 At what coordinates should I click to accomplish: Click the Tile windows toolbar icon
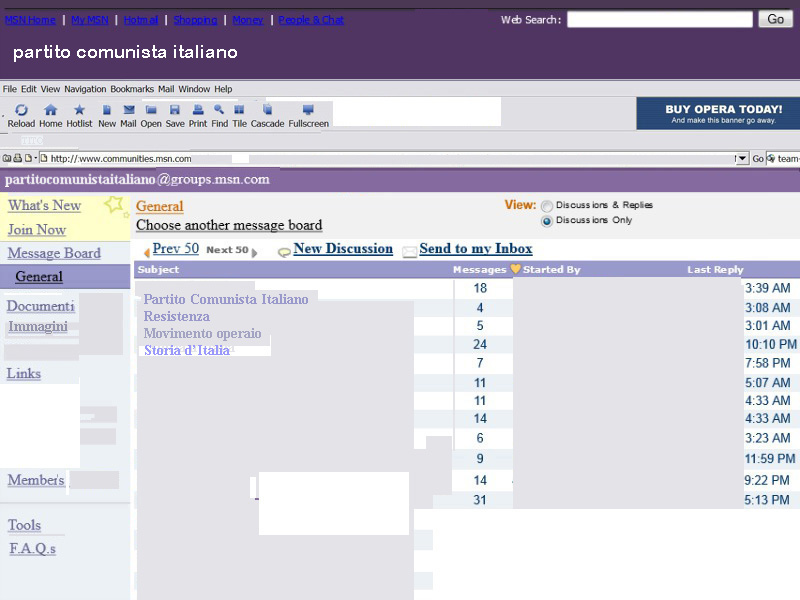pos(239,110)
